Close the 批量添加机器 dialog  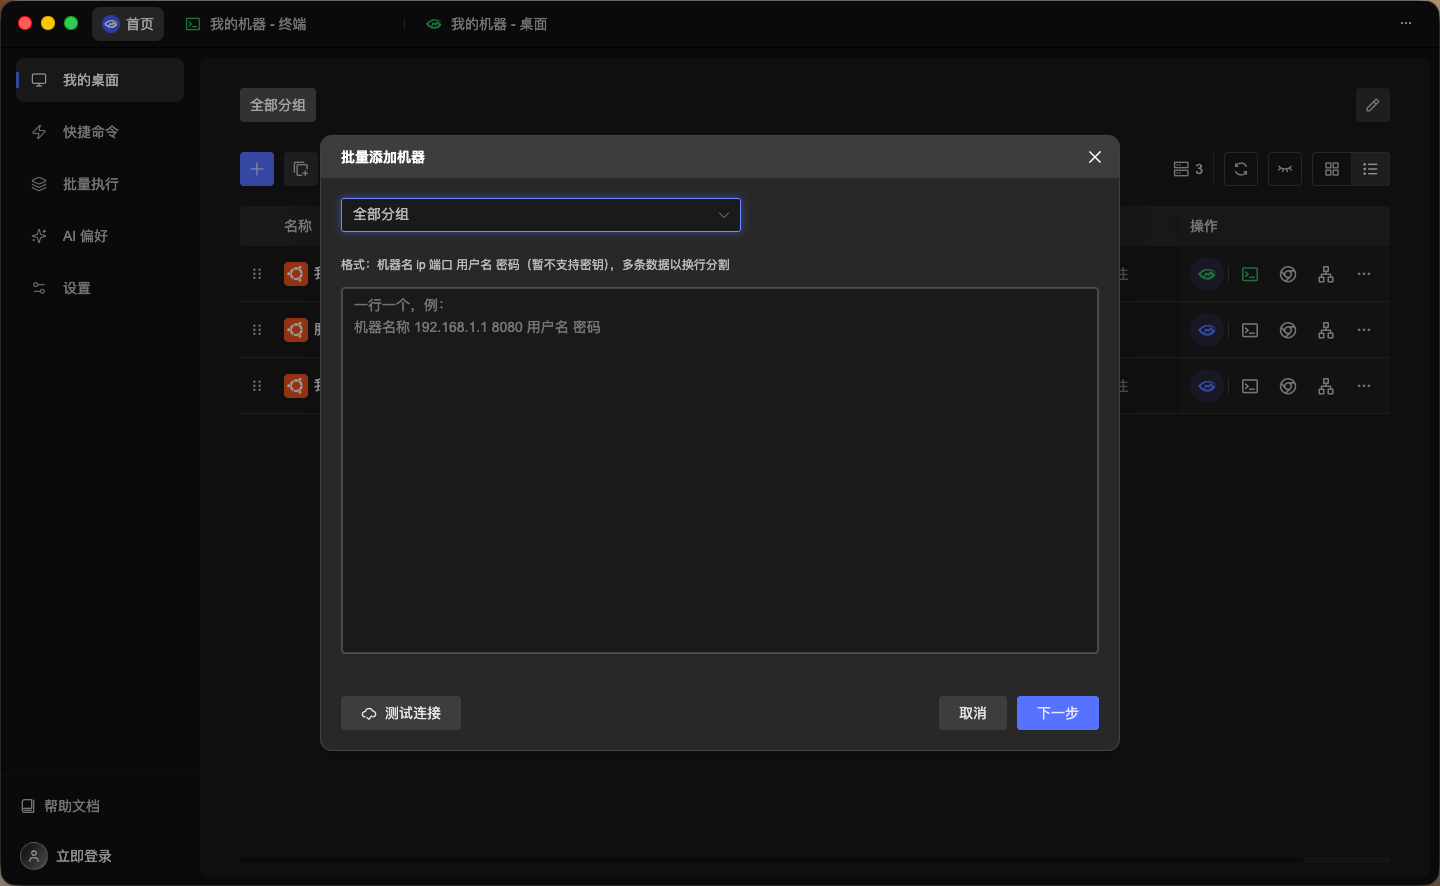pos(1095,157)
